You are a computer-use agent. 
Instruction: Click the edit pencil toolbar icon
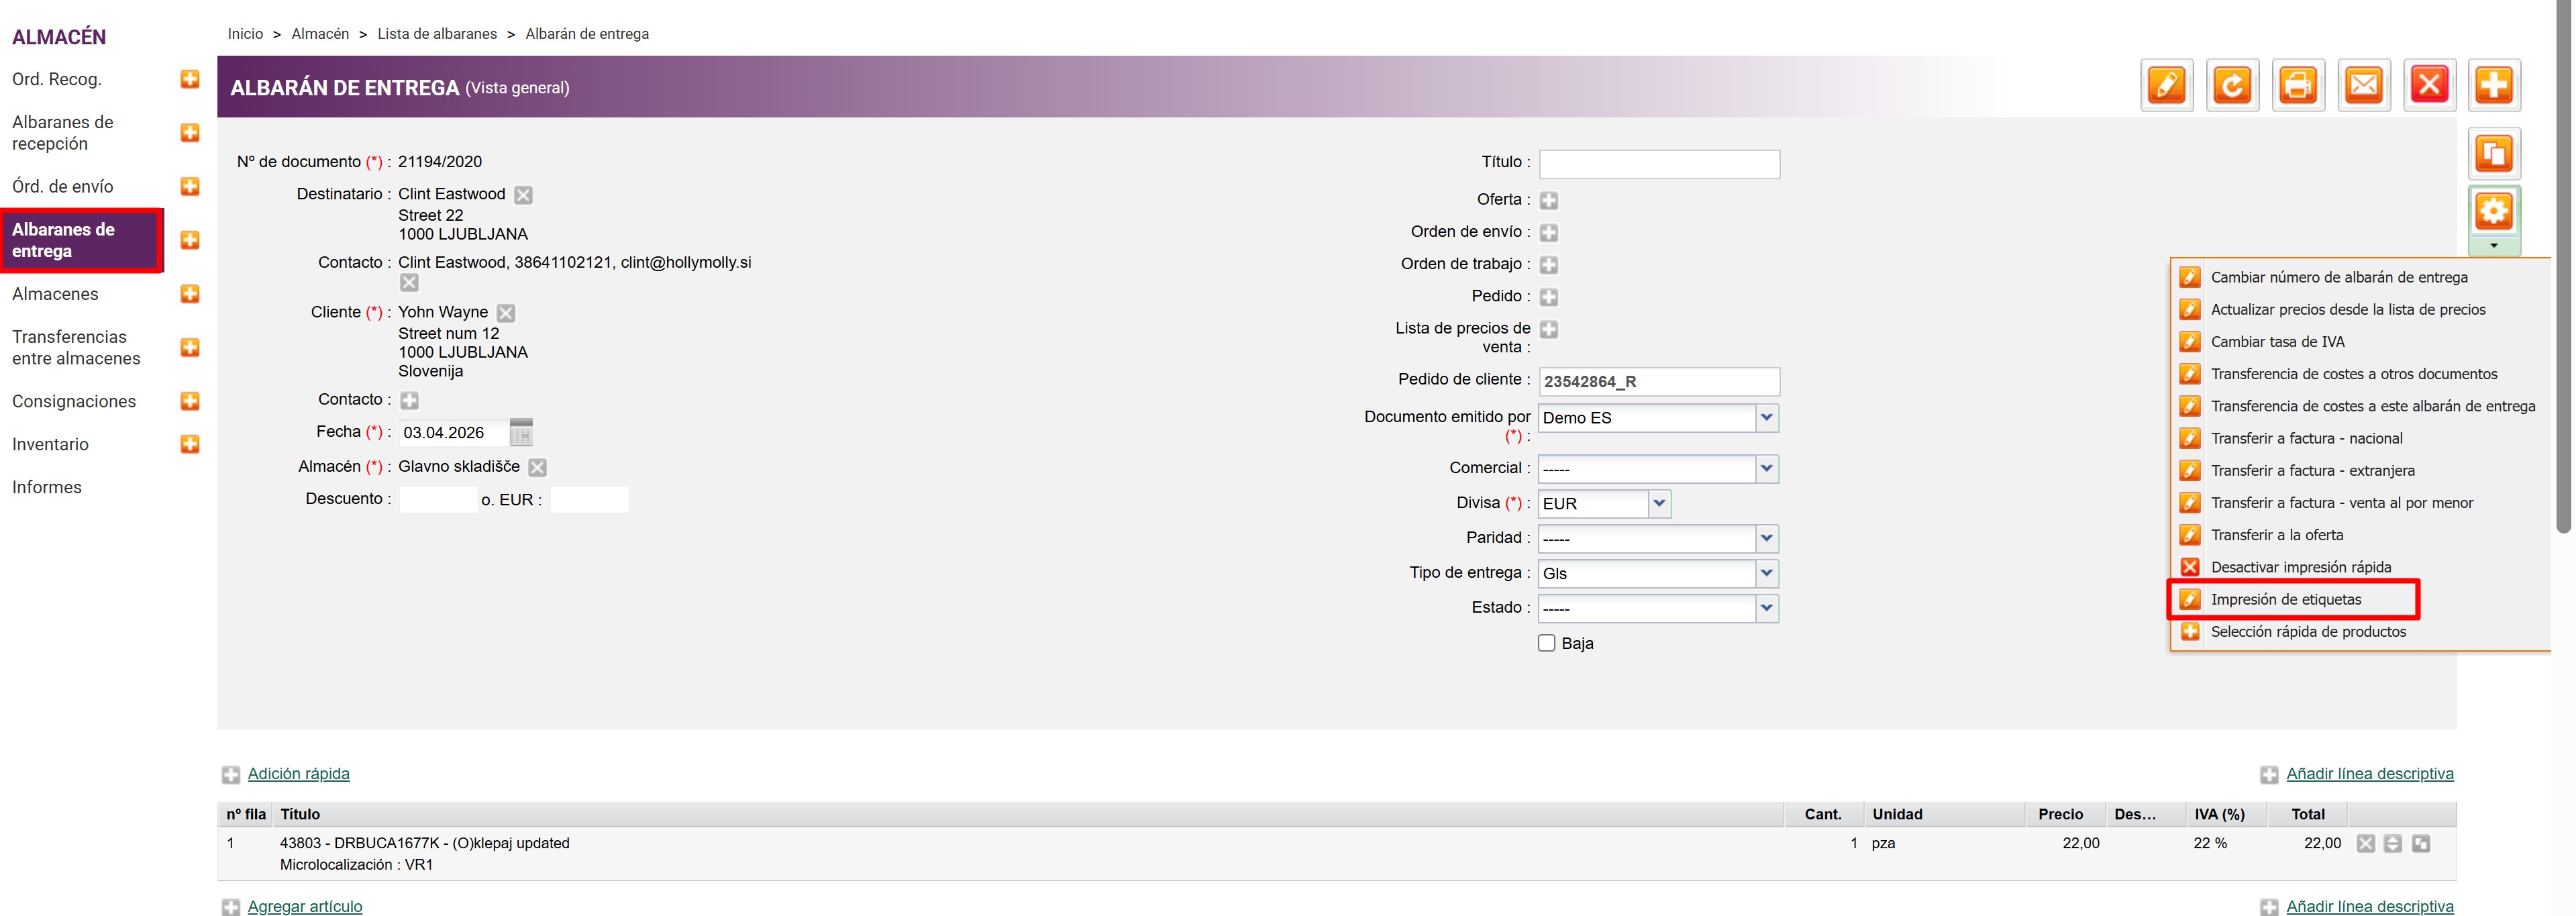coord(2166,85)
